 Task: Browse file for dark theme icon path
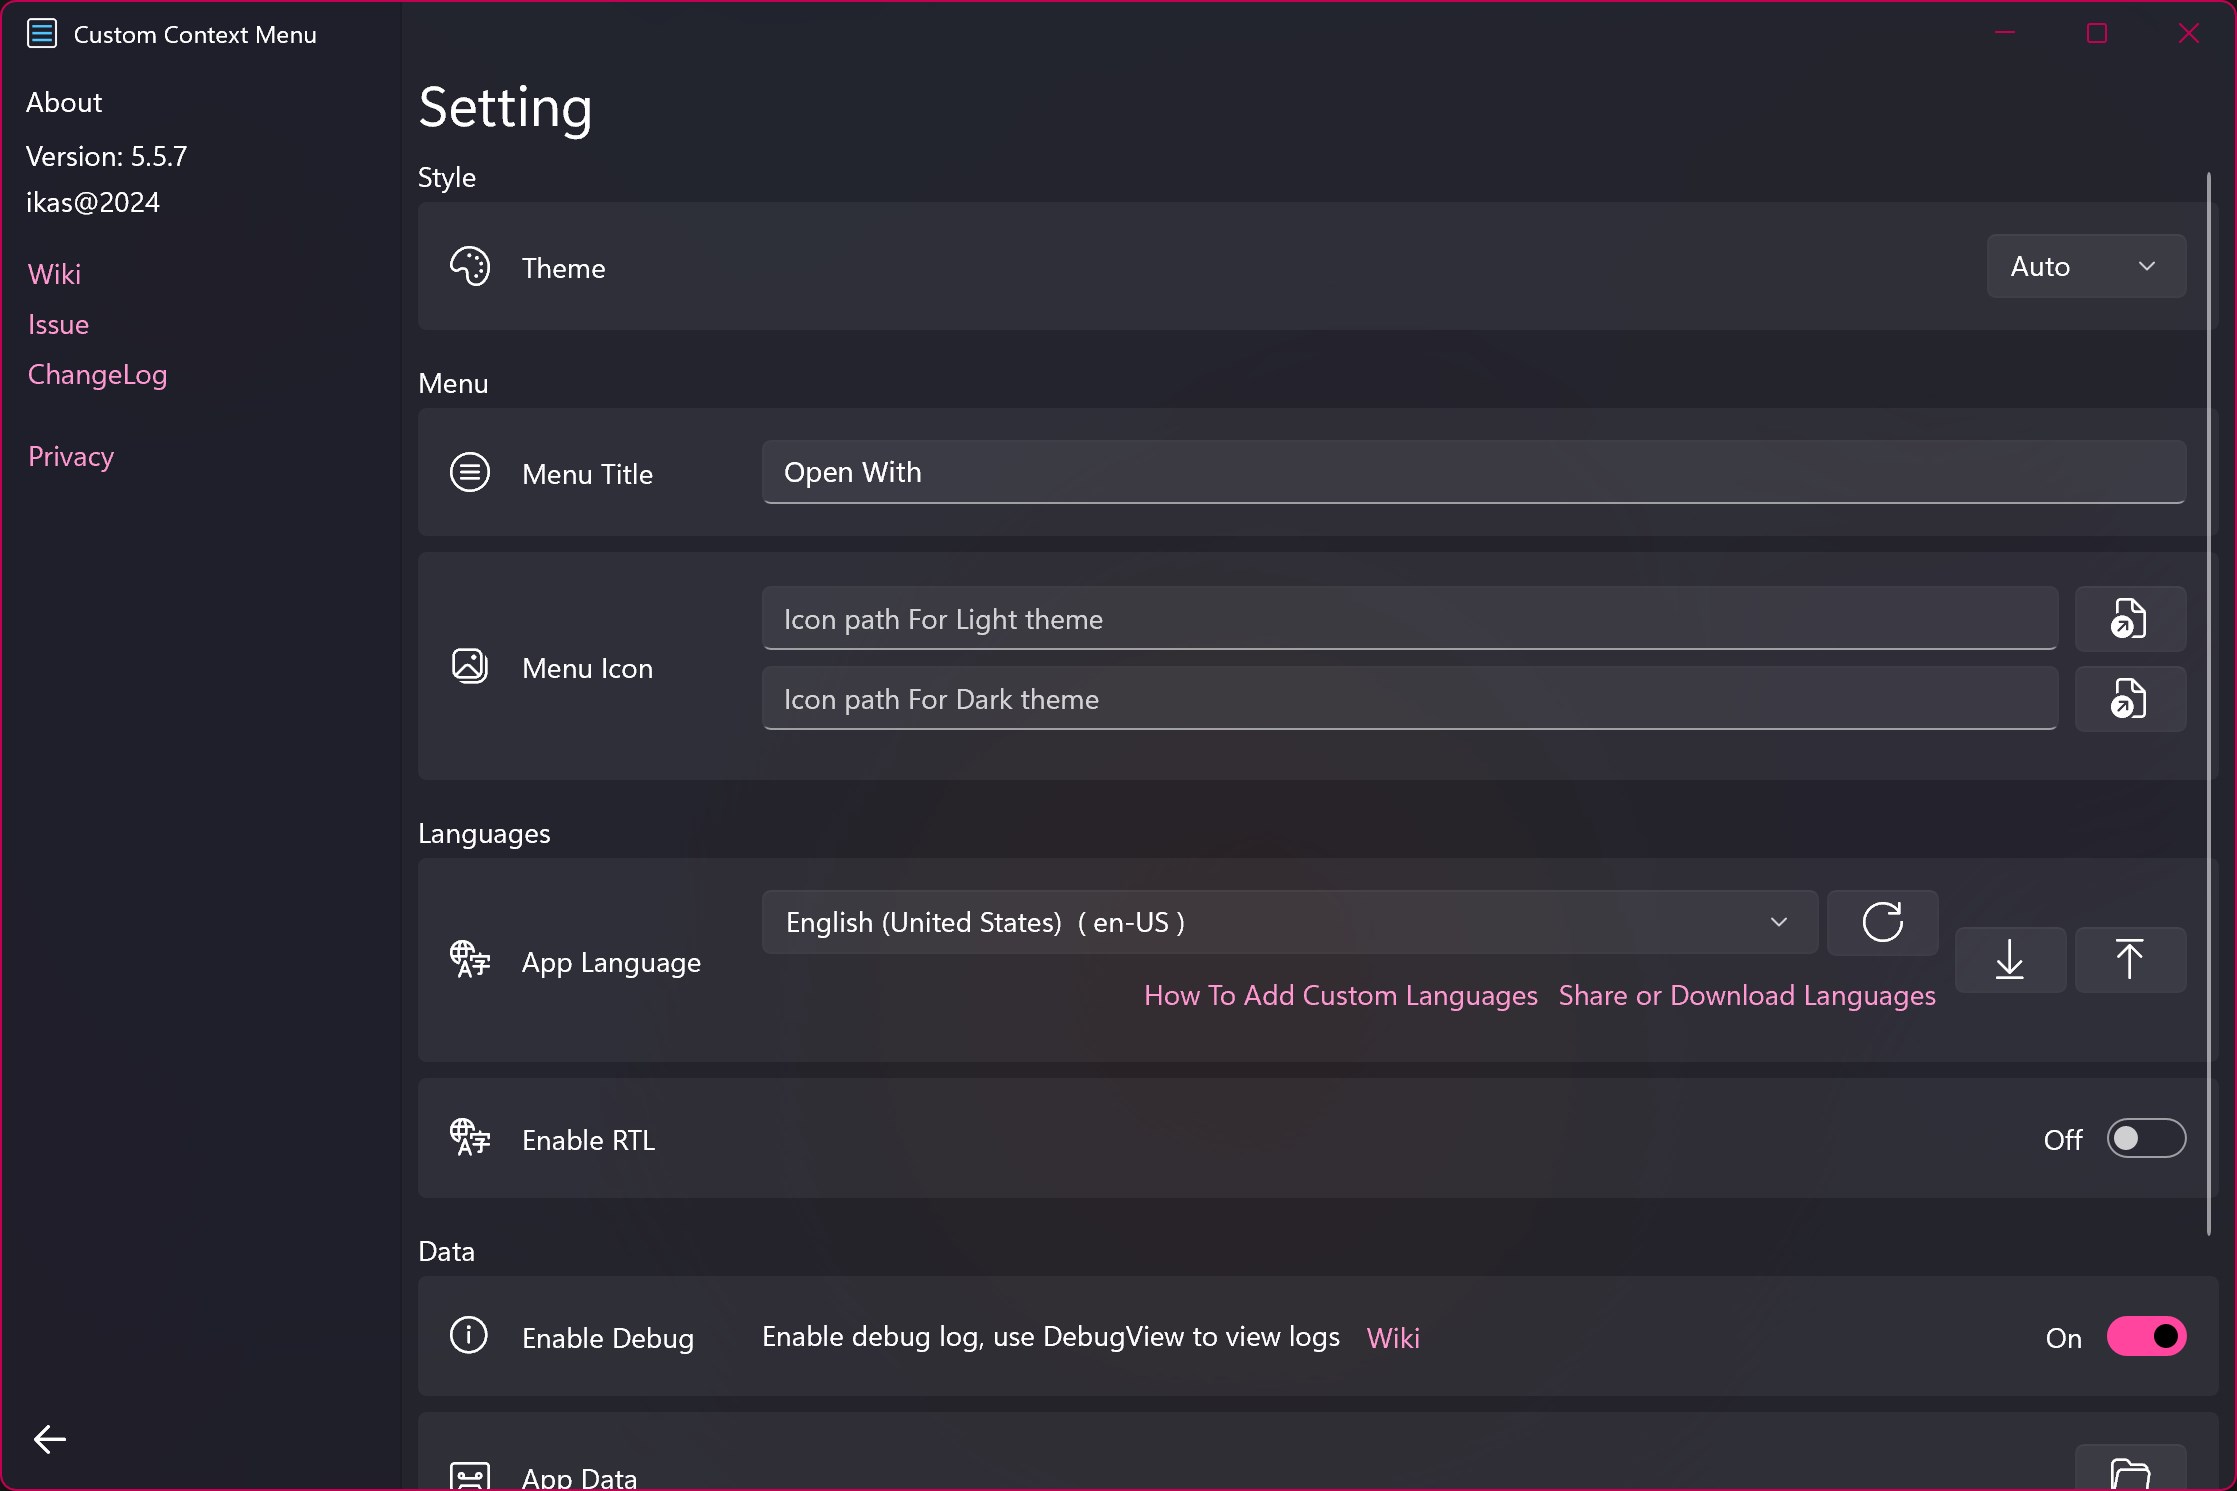(x=2129, y=698)
